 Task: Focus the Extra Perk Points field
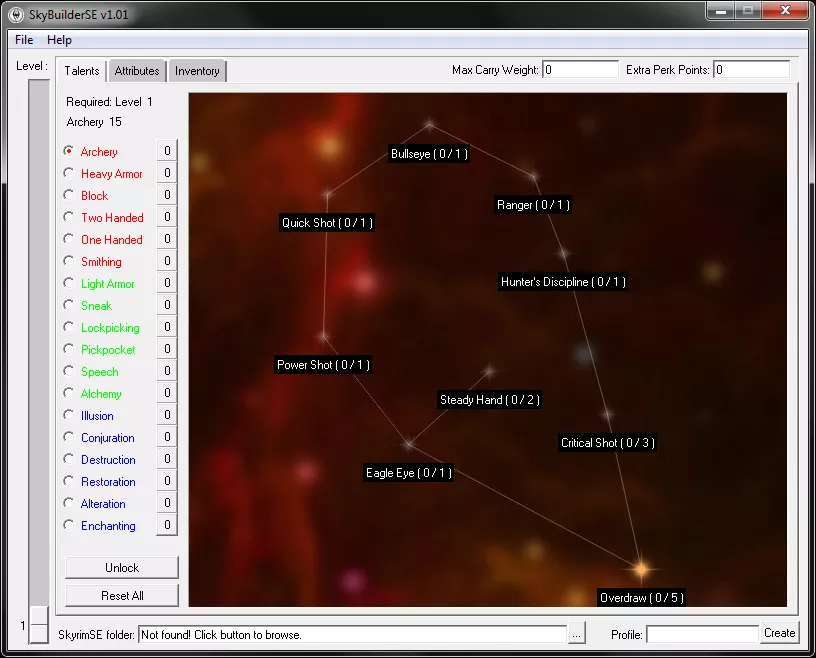(x=751, y=70)
